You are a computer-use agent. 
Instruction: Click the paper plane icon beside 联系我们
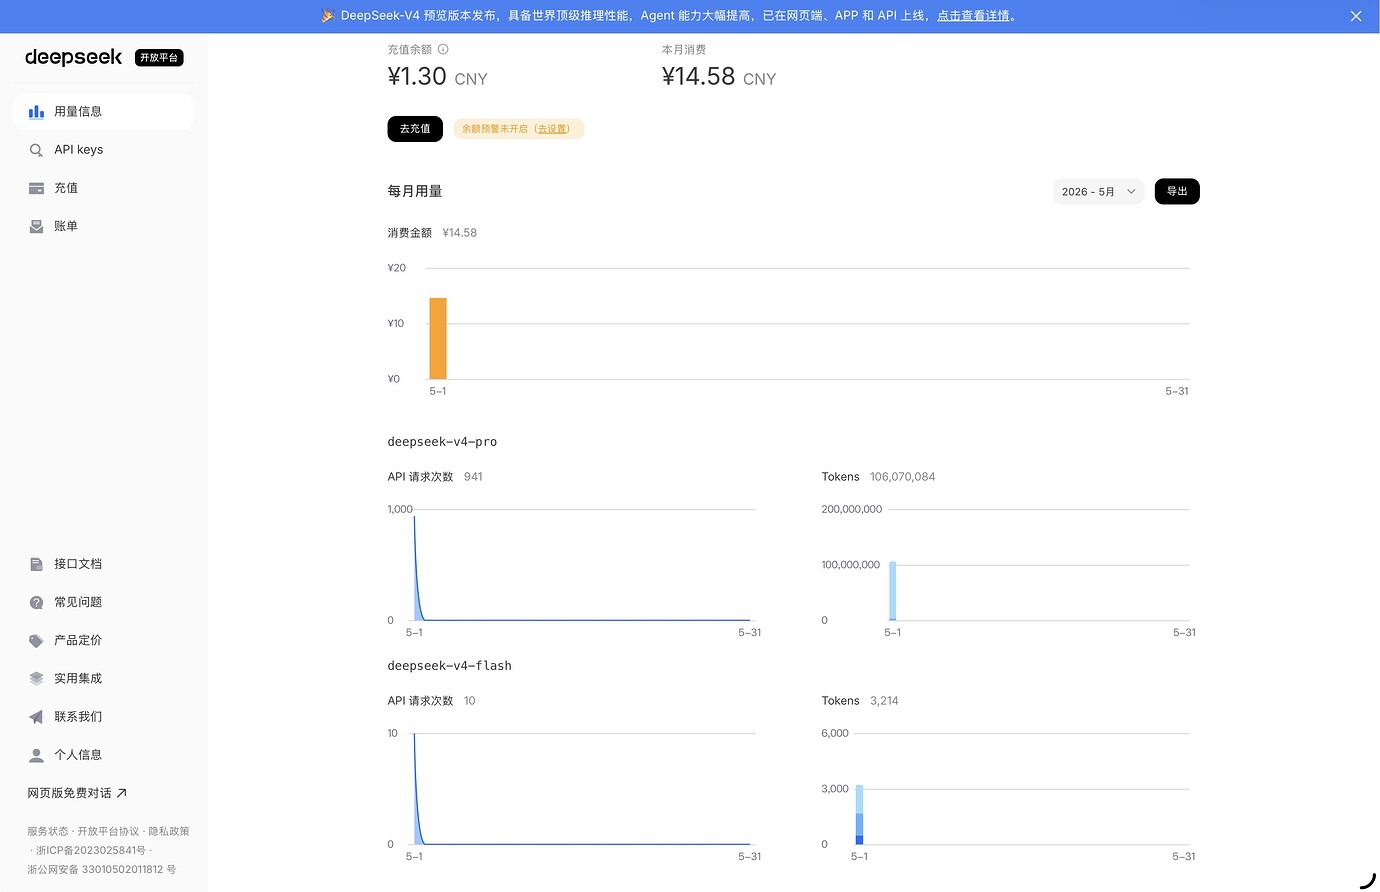36,717
